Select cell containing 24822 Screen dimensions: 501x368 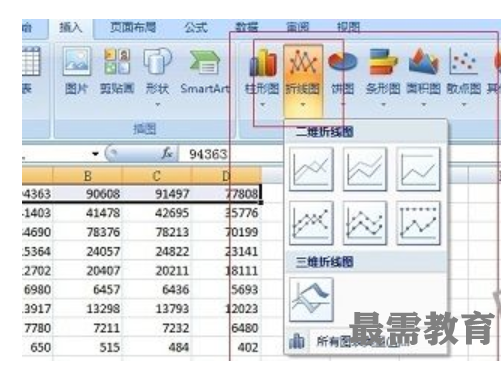pos(157,251)
